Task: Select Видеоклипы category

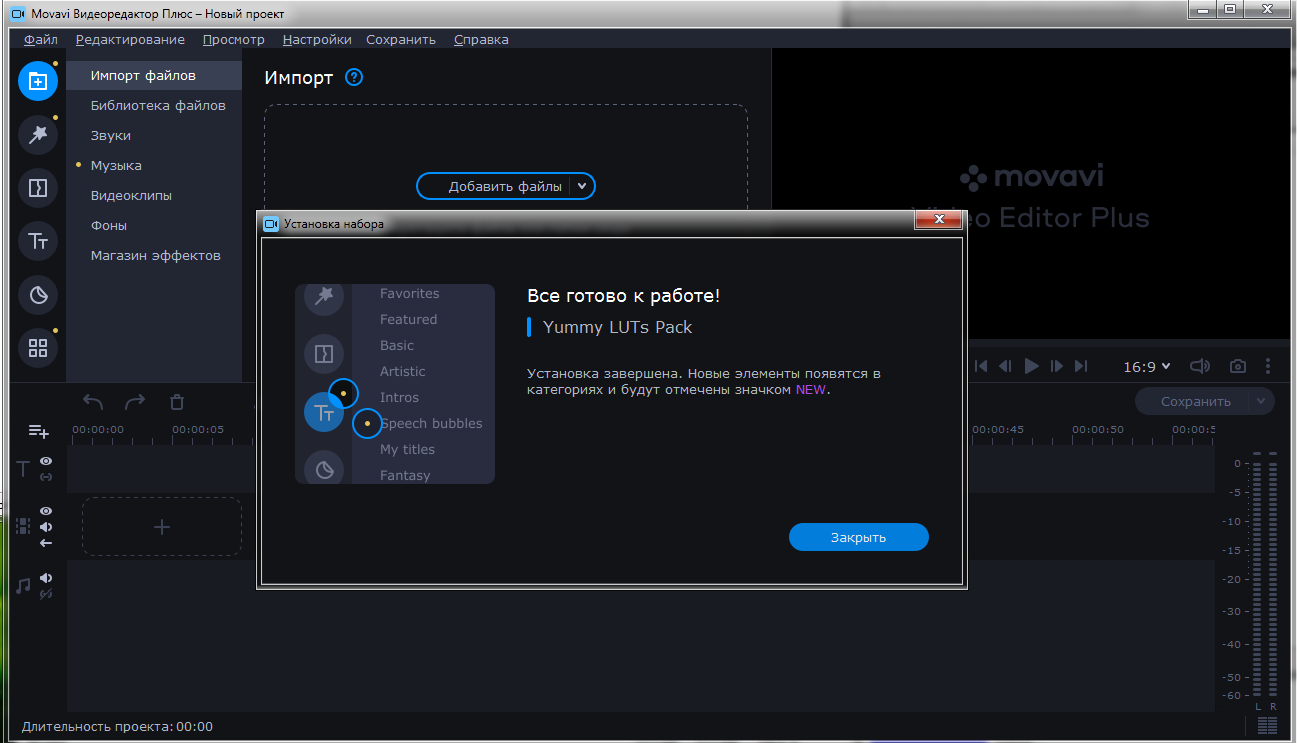Action: coord(154,195)
